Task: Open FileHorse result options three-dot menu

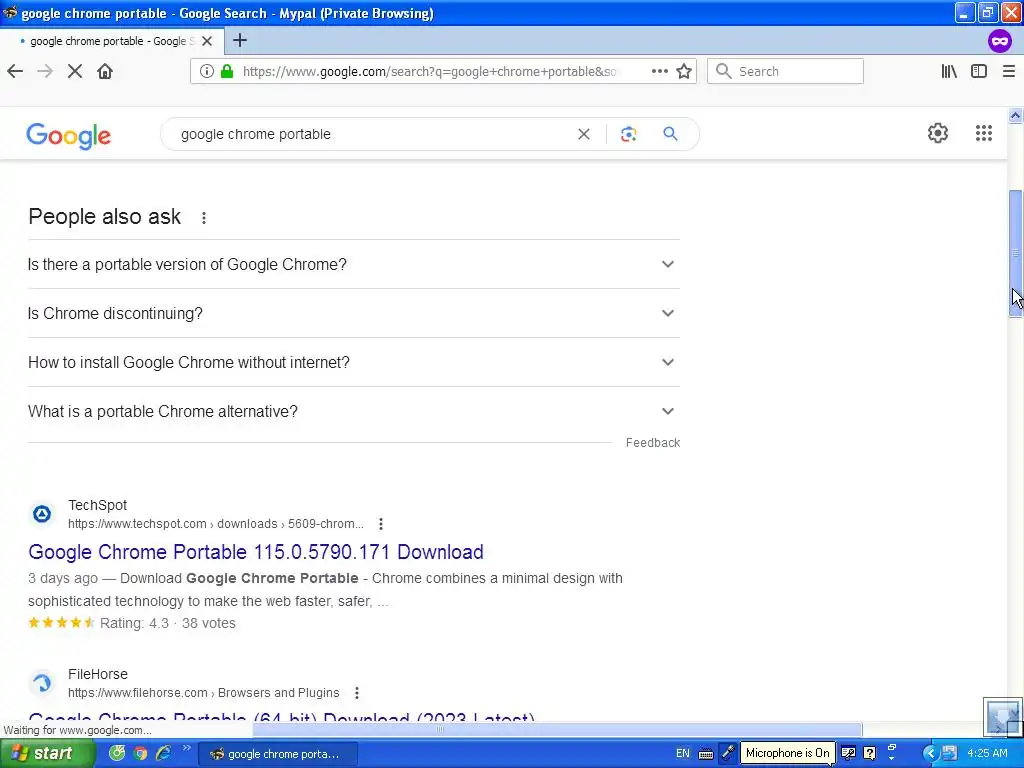Action: pos(357,693)
